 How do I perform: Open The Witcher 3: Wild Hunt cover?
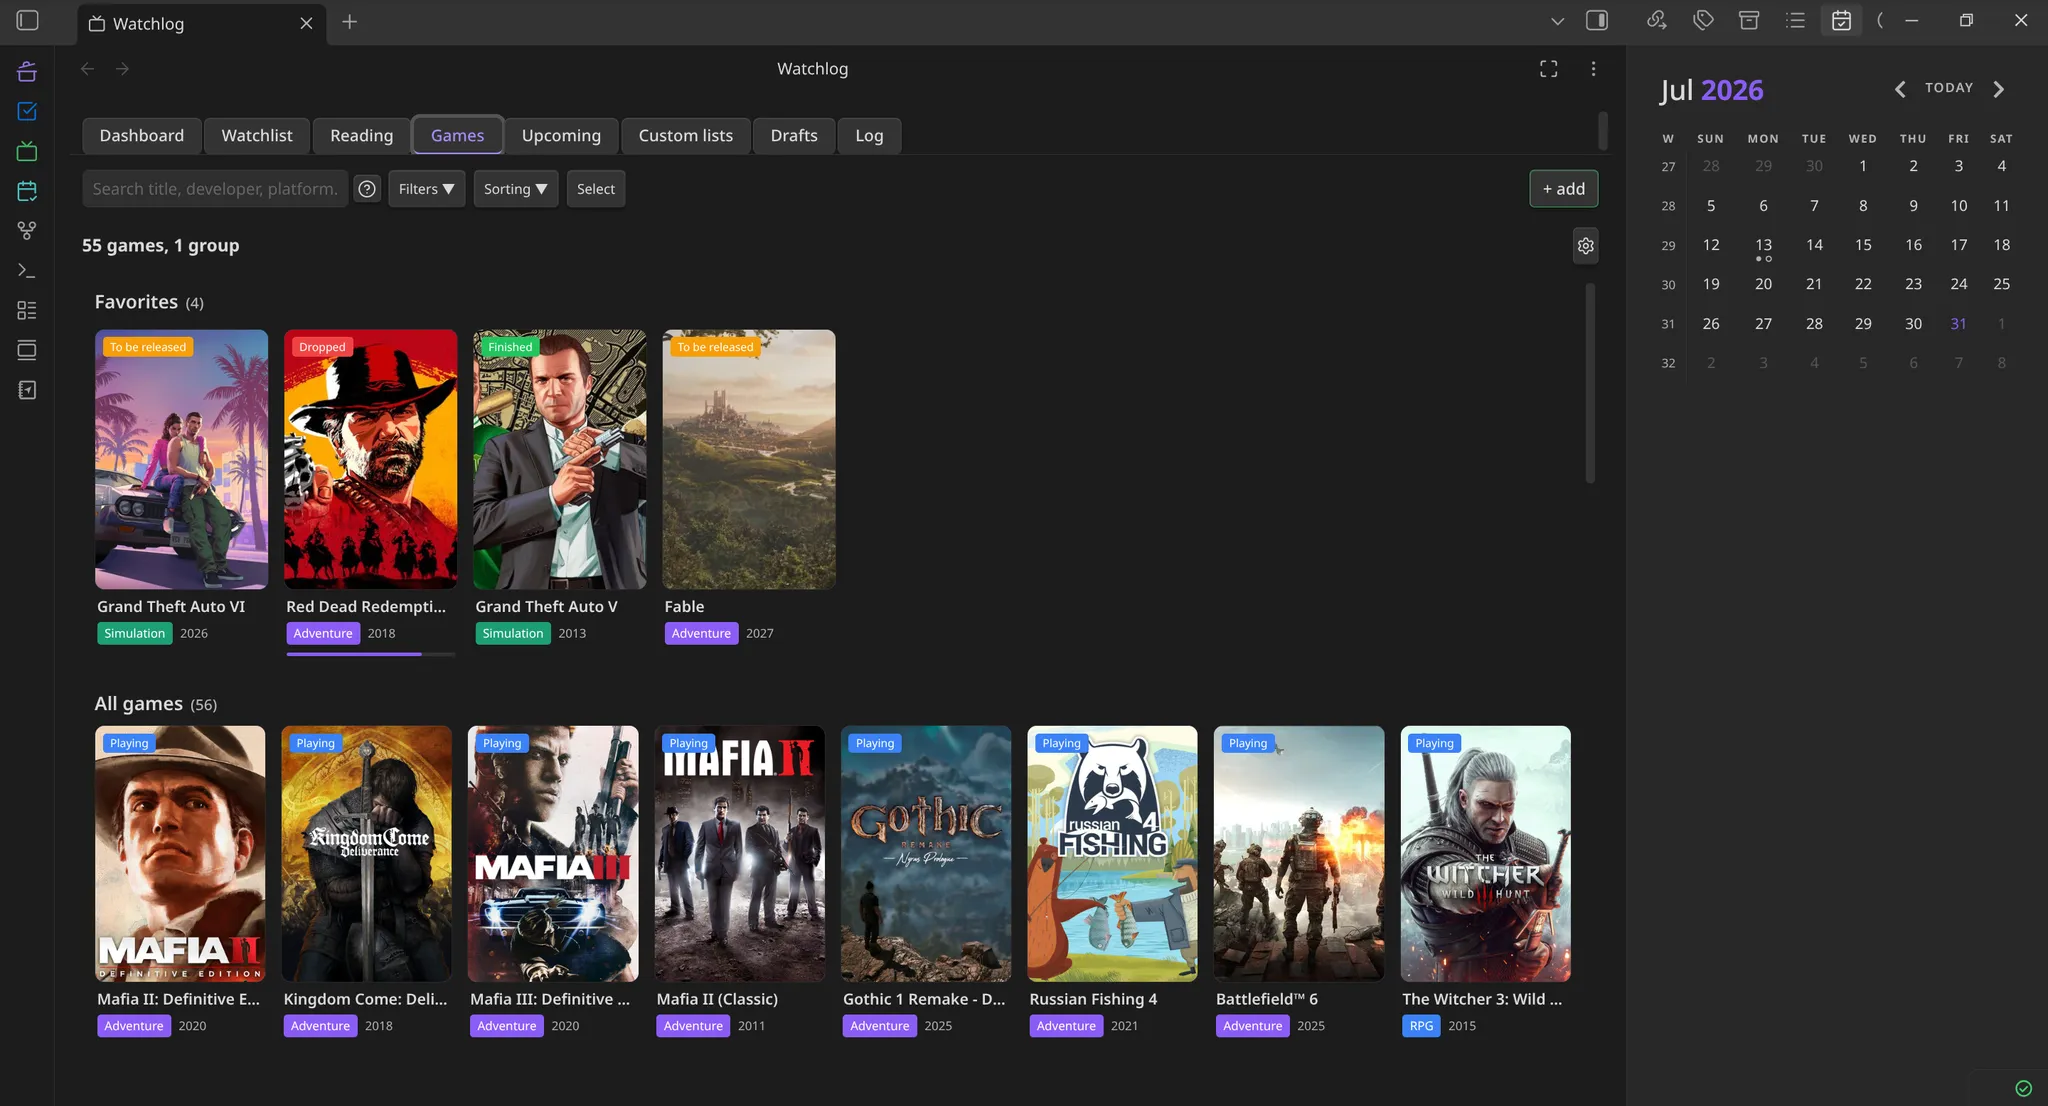click(1485, 854)
